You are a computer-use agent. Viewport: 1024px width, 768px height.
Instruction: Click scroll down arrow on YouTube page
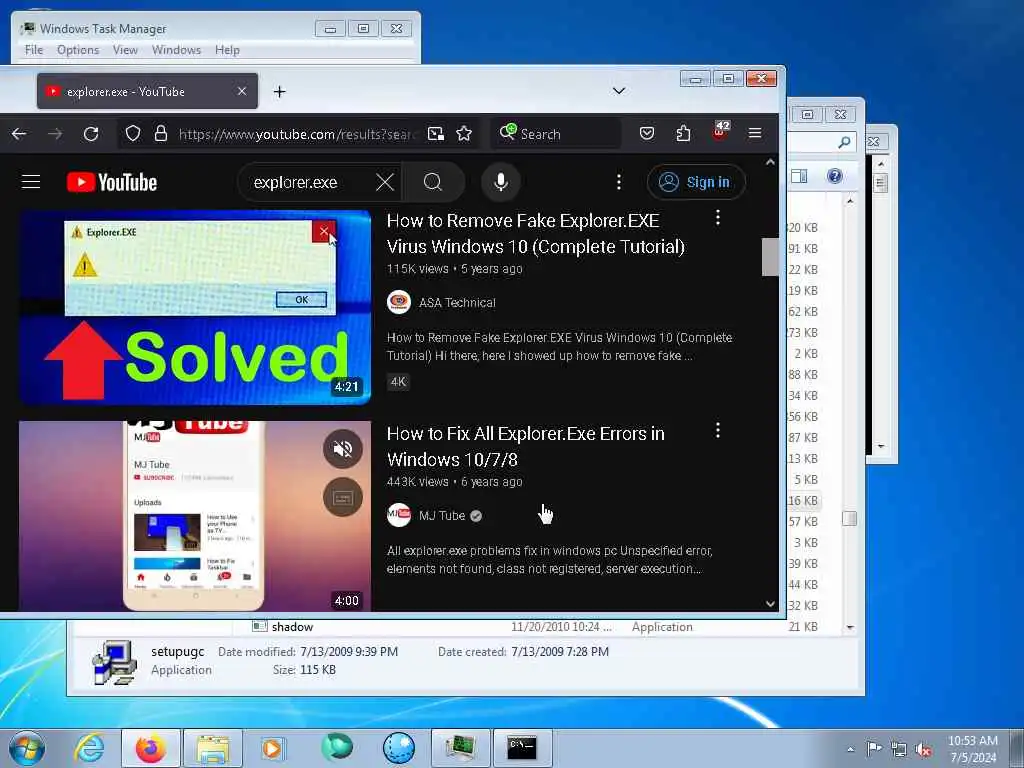(770, 604)
